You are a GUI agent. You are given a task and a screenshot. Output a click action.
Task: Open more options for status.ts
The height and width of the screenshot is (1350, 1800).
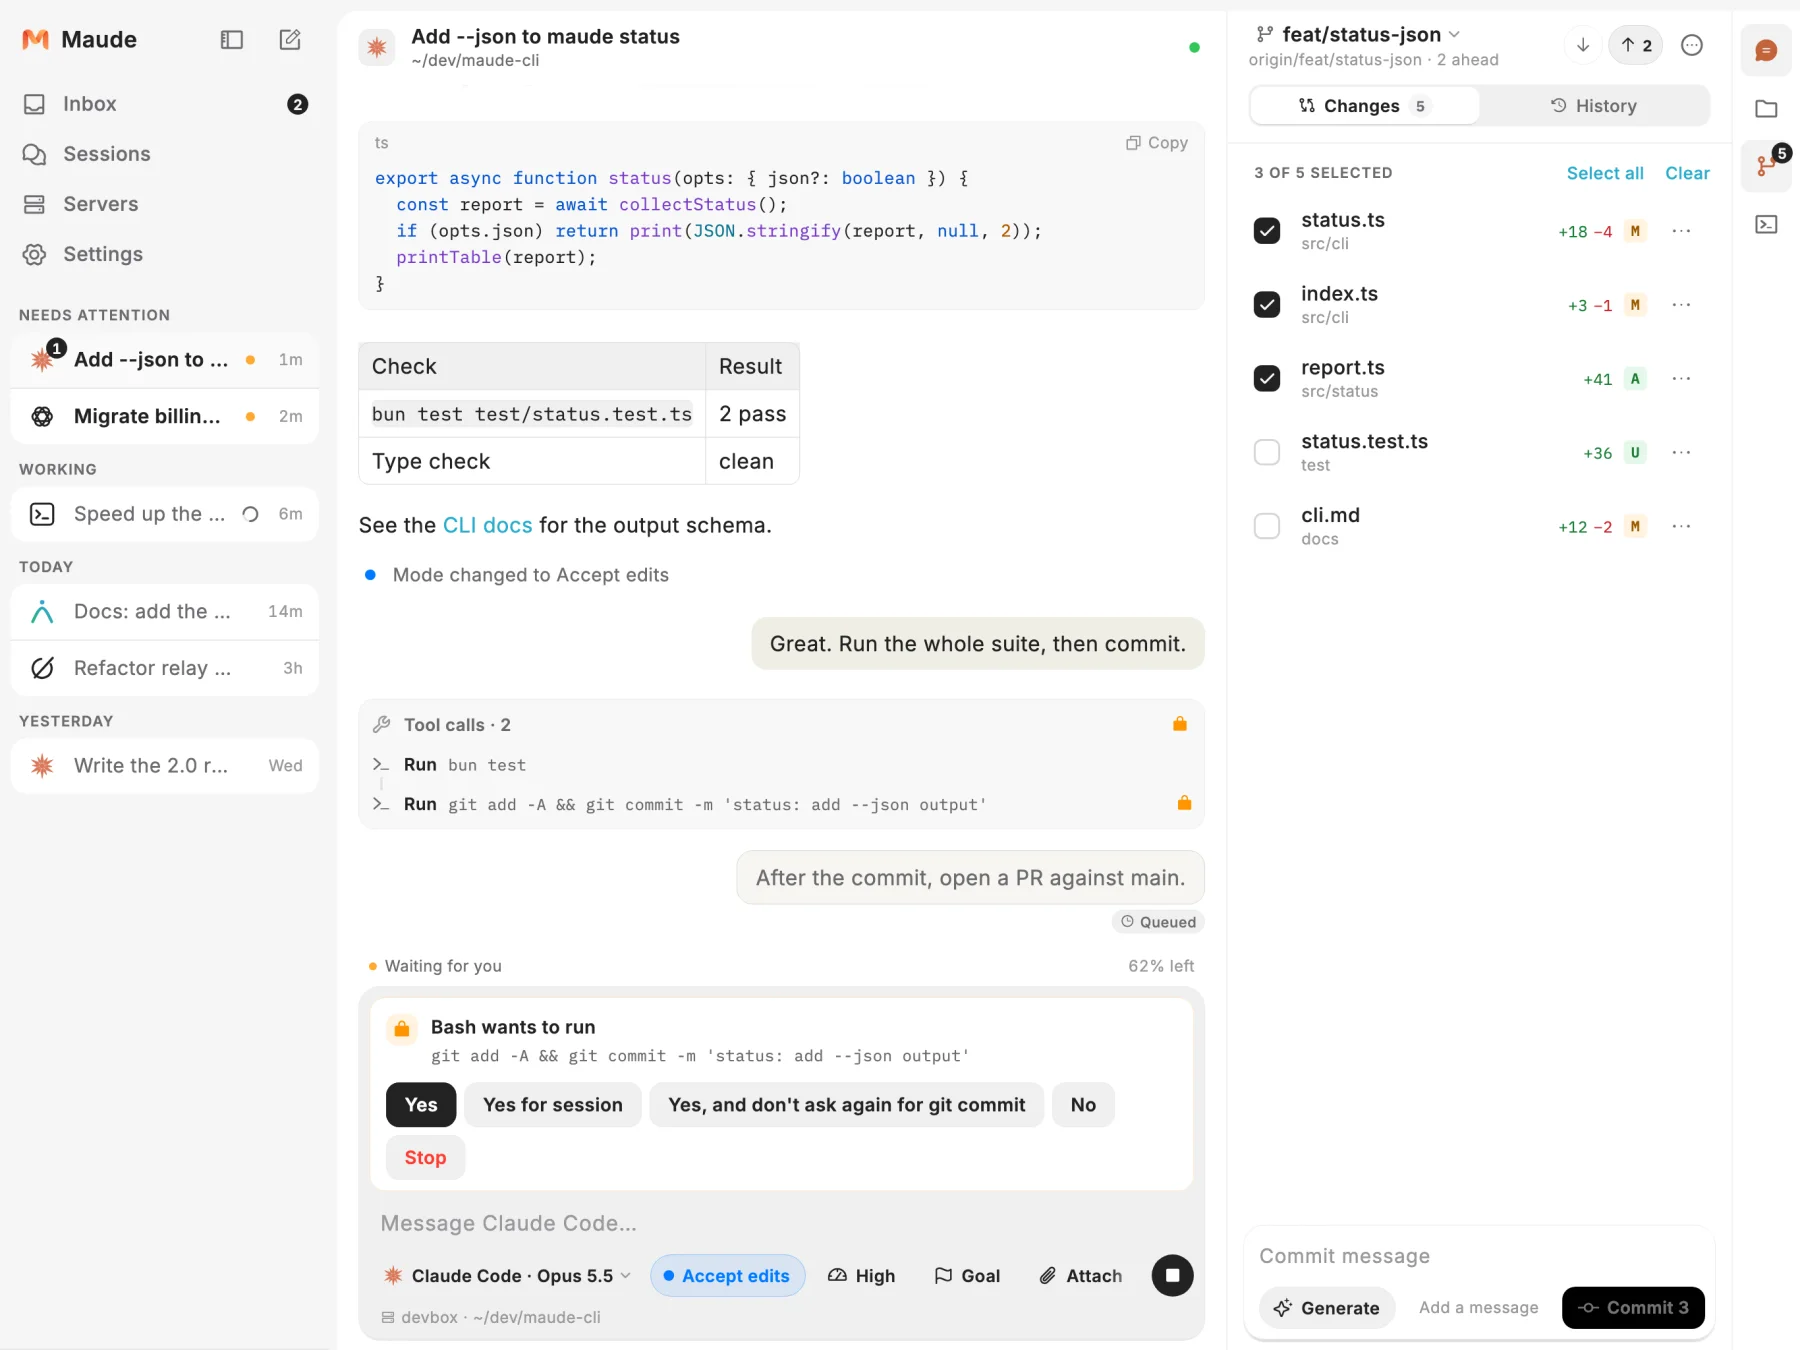pos(1681,231)
